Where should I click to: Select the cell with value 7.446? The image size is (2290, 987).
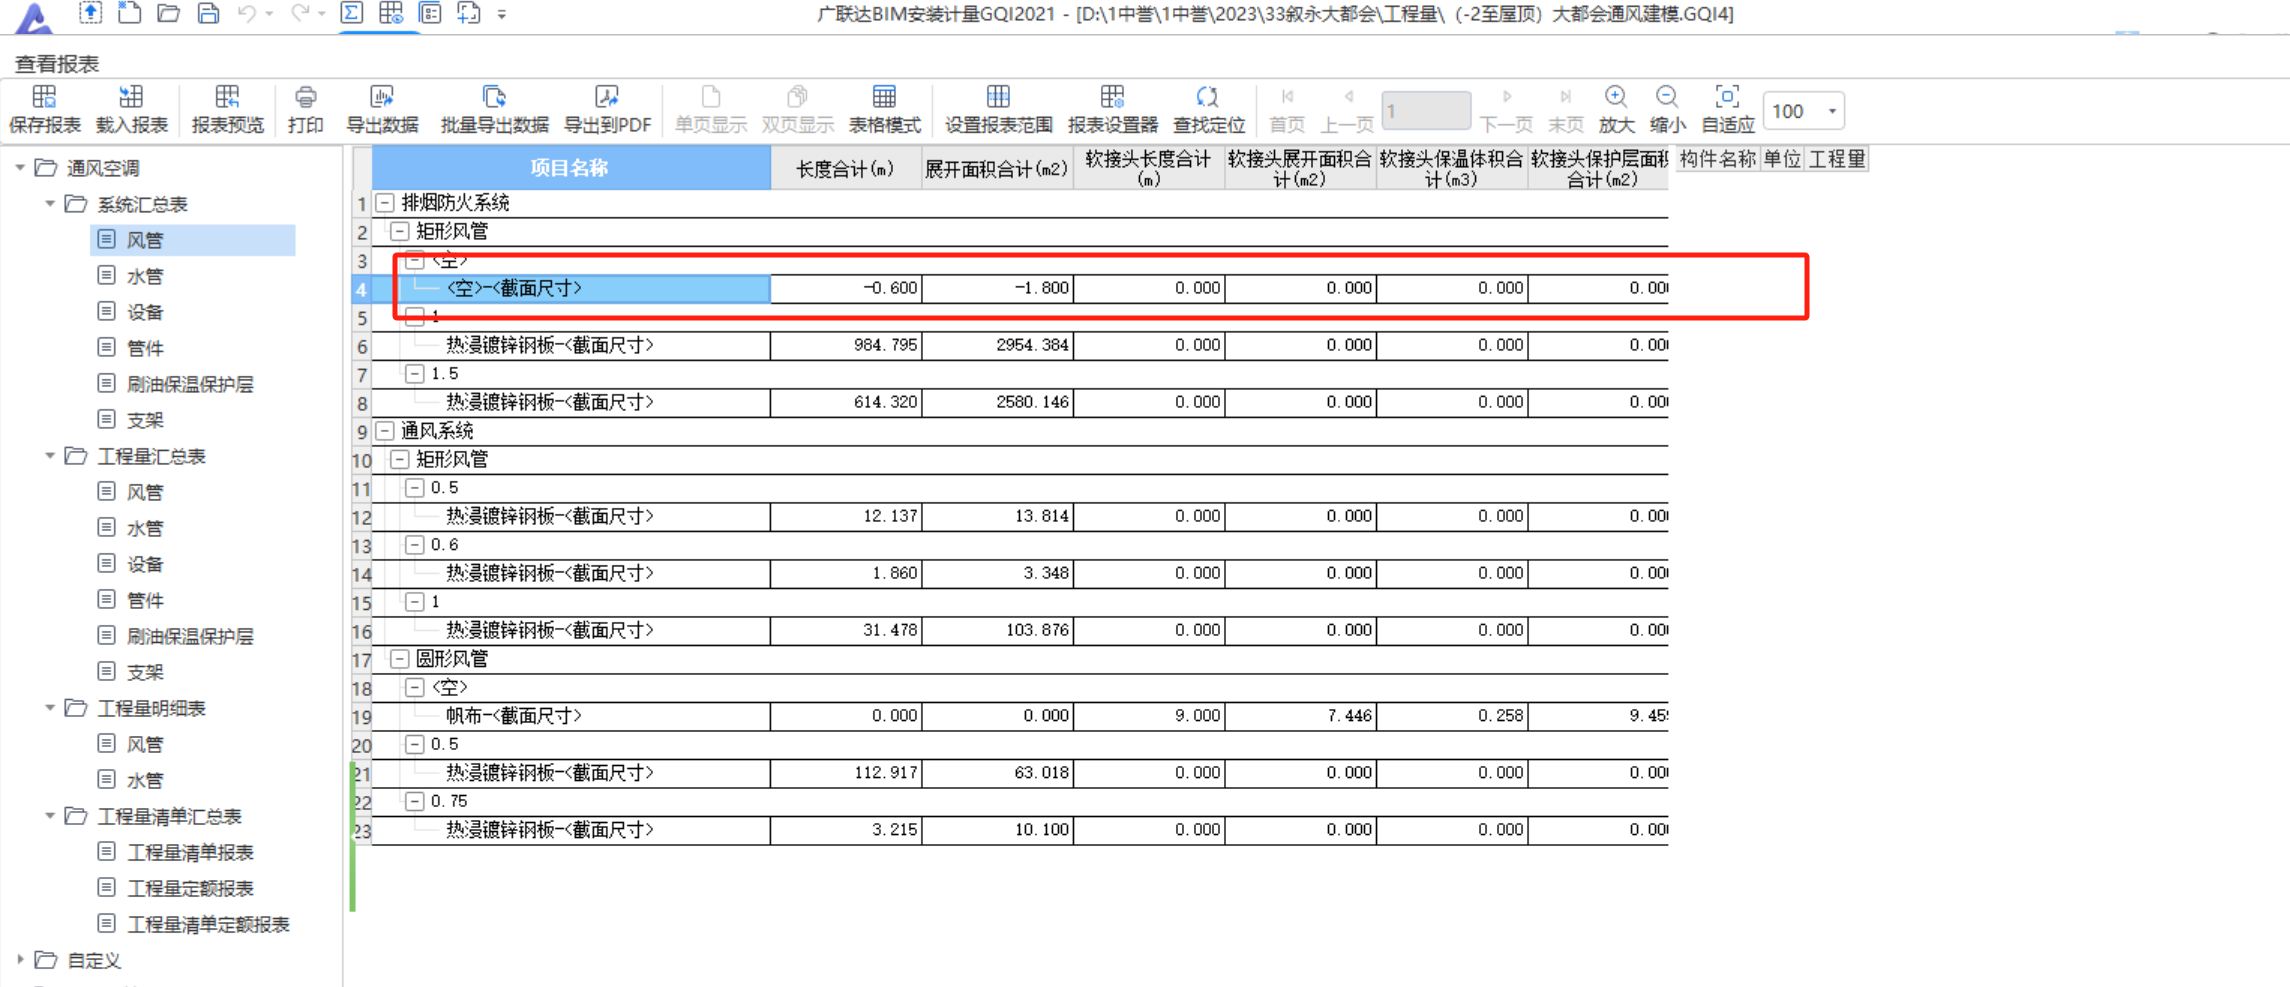1300,716
